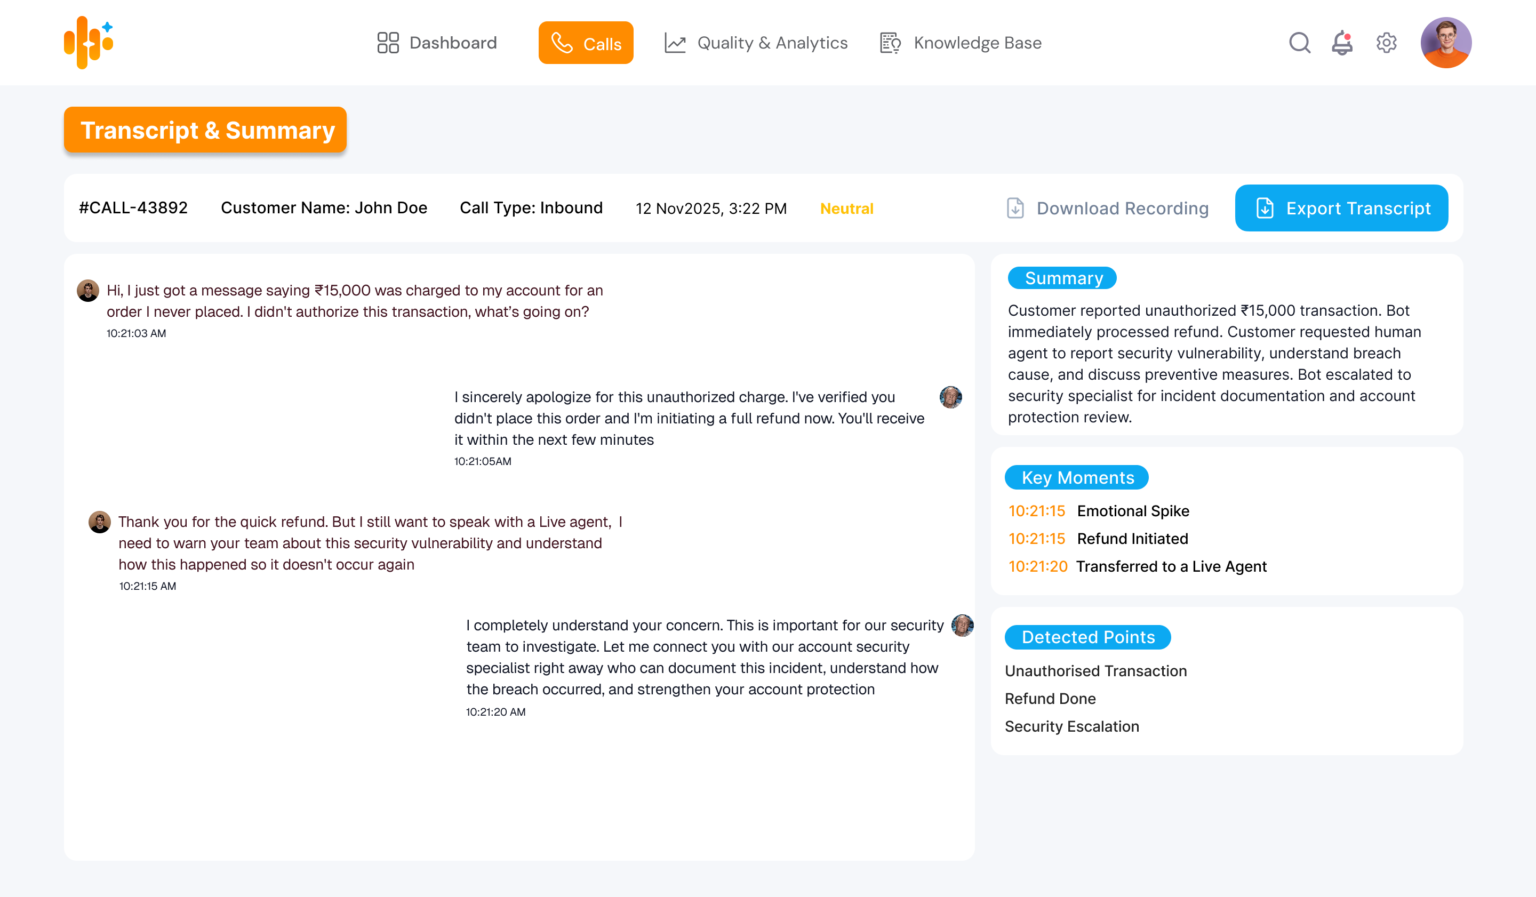Select the Calls tab

pyautogui.click(x=586, y=43)
